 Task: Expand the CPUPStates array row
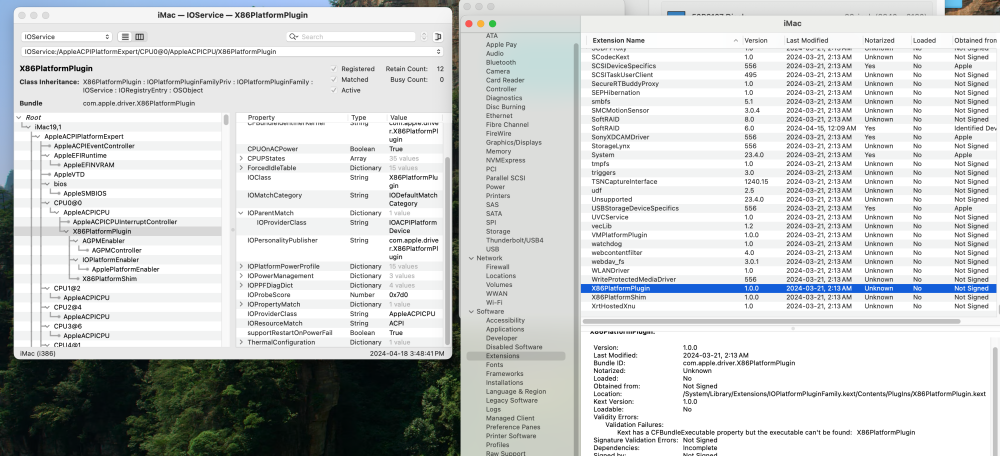(x=240, y=158)
